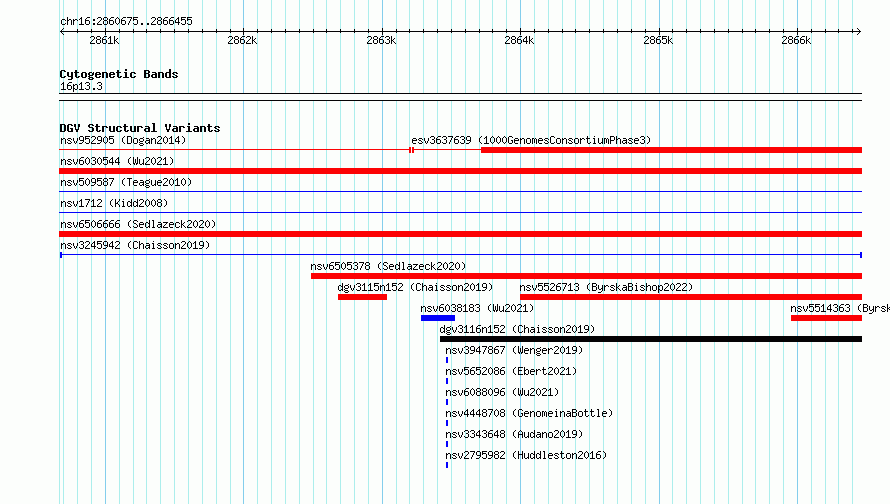Click the 2866k ruler mark
This screenshot has width=890, height=504.
coord(796,40)
